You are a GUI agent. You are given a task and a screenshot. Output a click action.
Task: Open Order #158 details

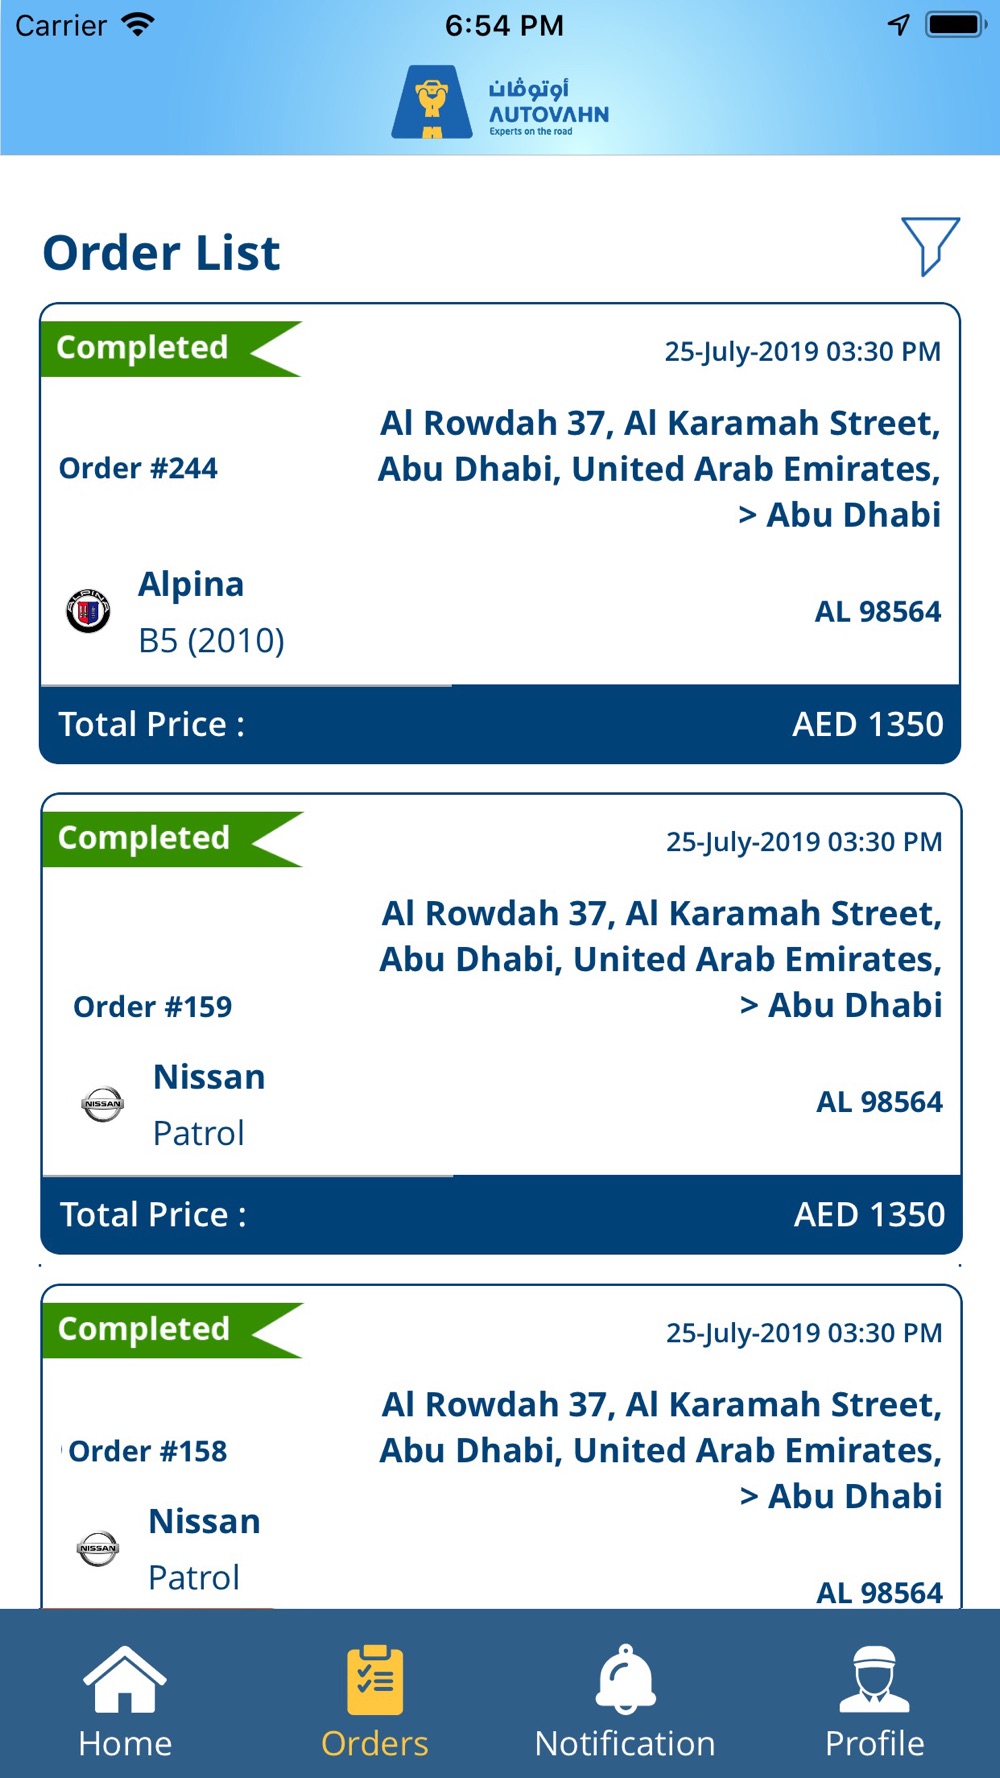(x=148, y=1451)
